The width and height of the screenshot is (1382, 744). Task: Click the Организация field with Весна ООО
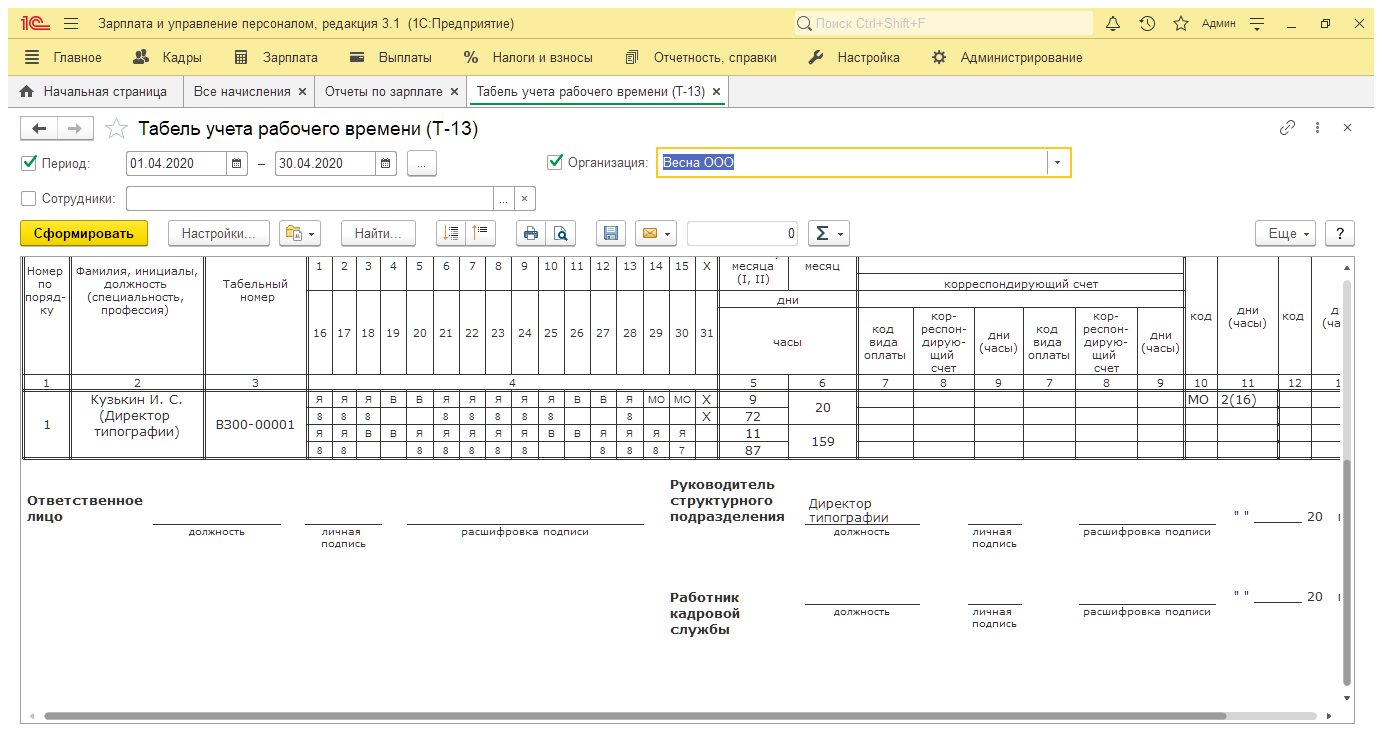tap(852, 163)
